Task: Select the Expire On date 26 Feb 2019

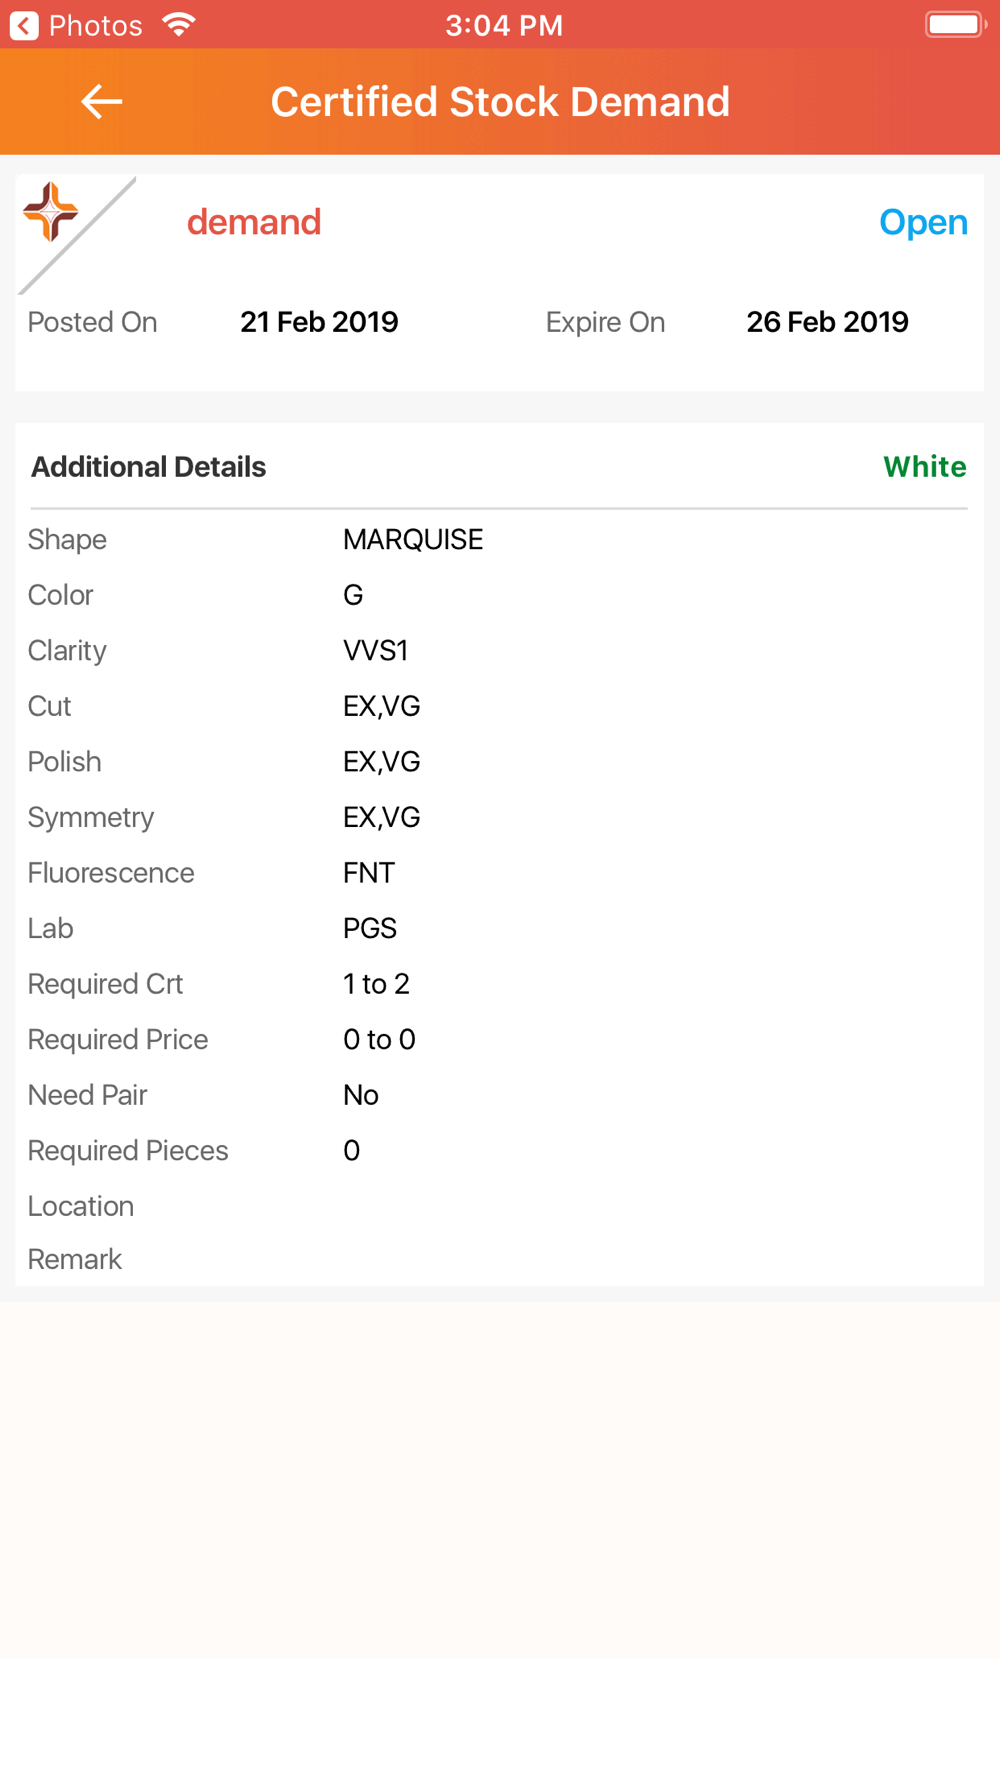Action: [x=827, y=322]
